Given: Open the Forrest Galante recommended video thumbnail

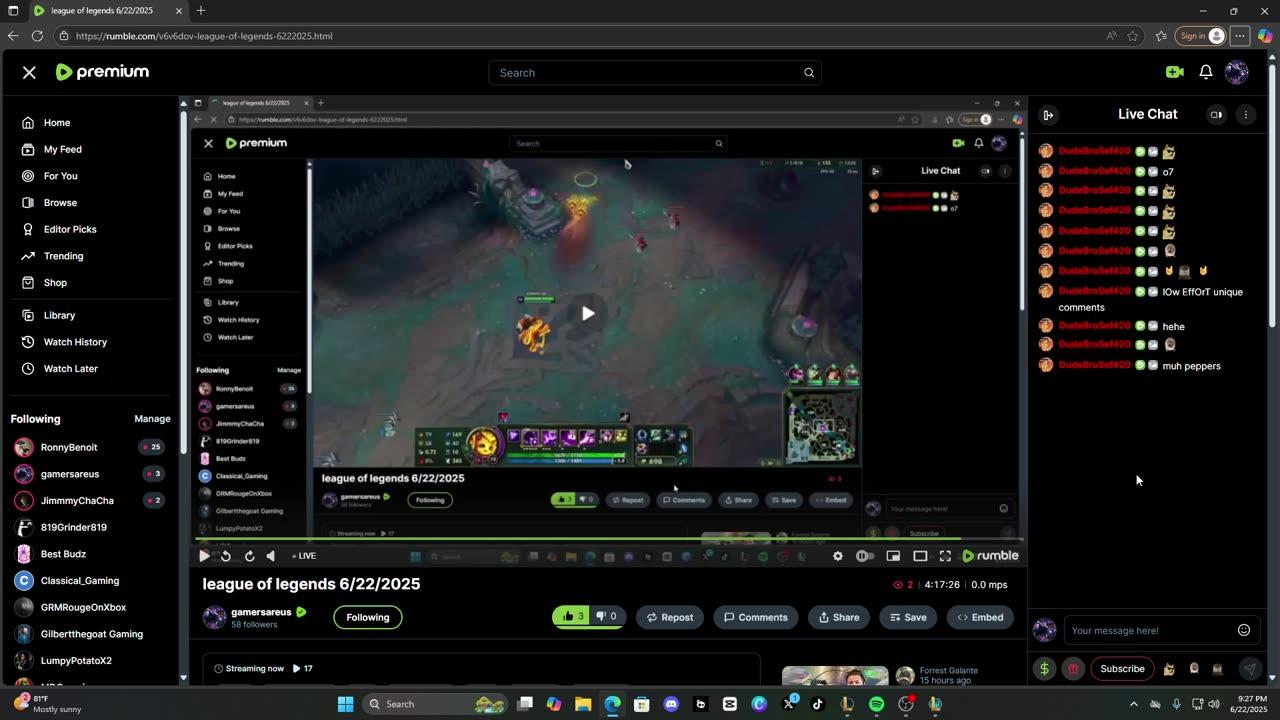Looking at the screenshot, I should click(x=835, y=676).
